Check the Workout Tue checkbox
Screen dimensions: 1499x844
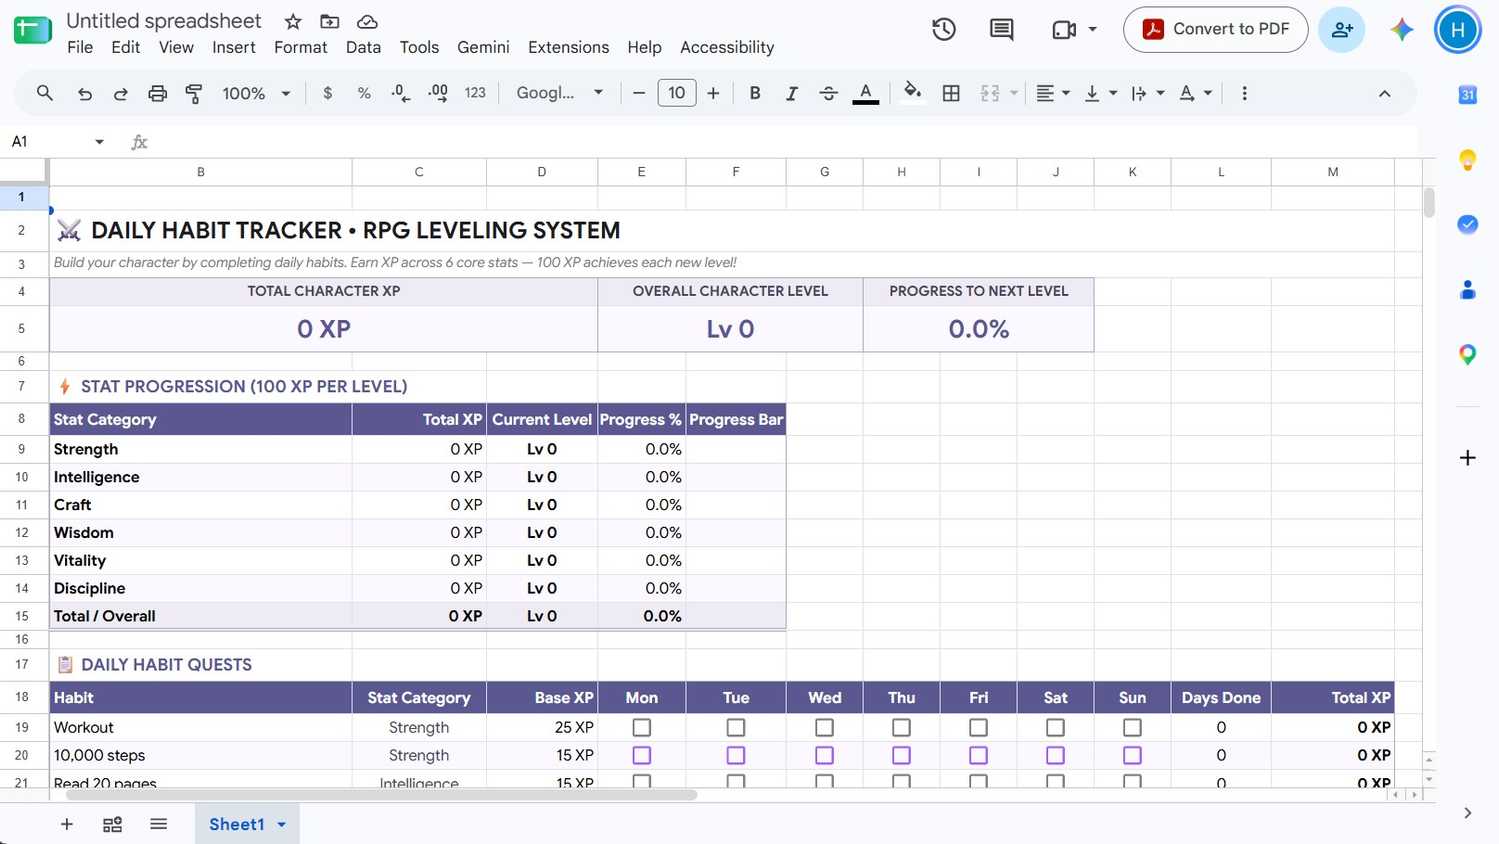[736, 727]
